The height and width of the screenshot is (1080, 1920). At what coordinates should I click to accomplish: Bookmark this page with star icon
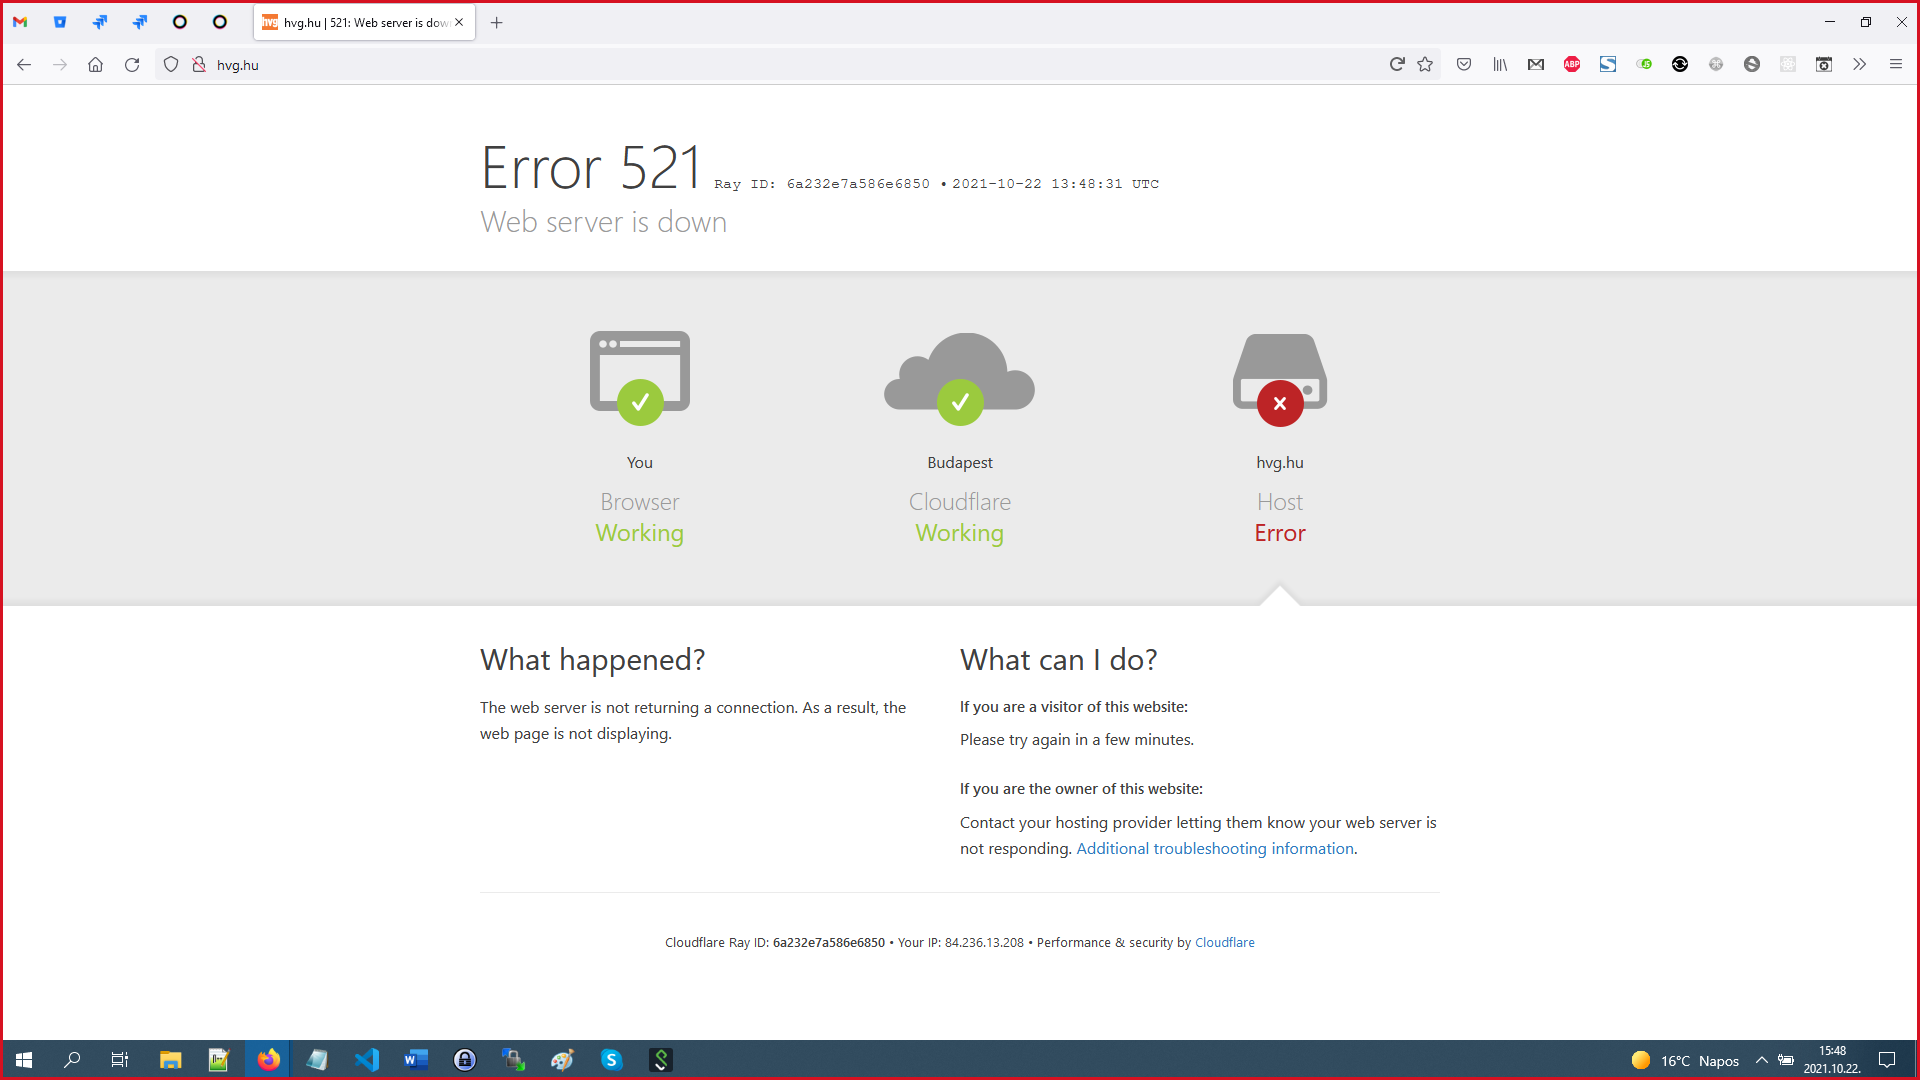click(1425, 65)
